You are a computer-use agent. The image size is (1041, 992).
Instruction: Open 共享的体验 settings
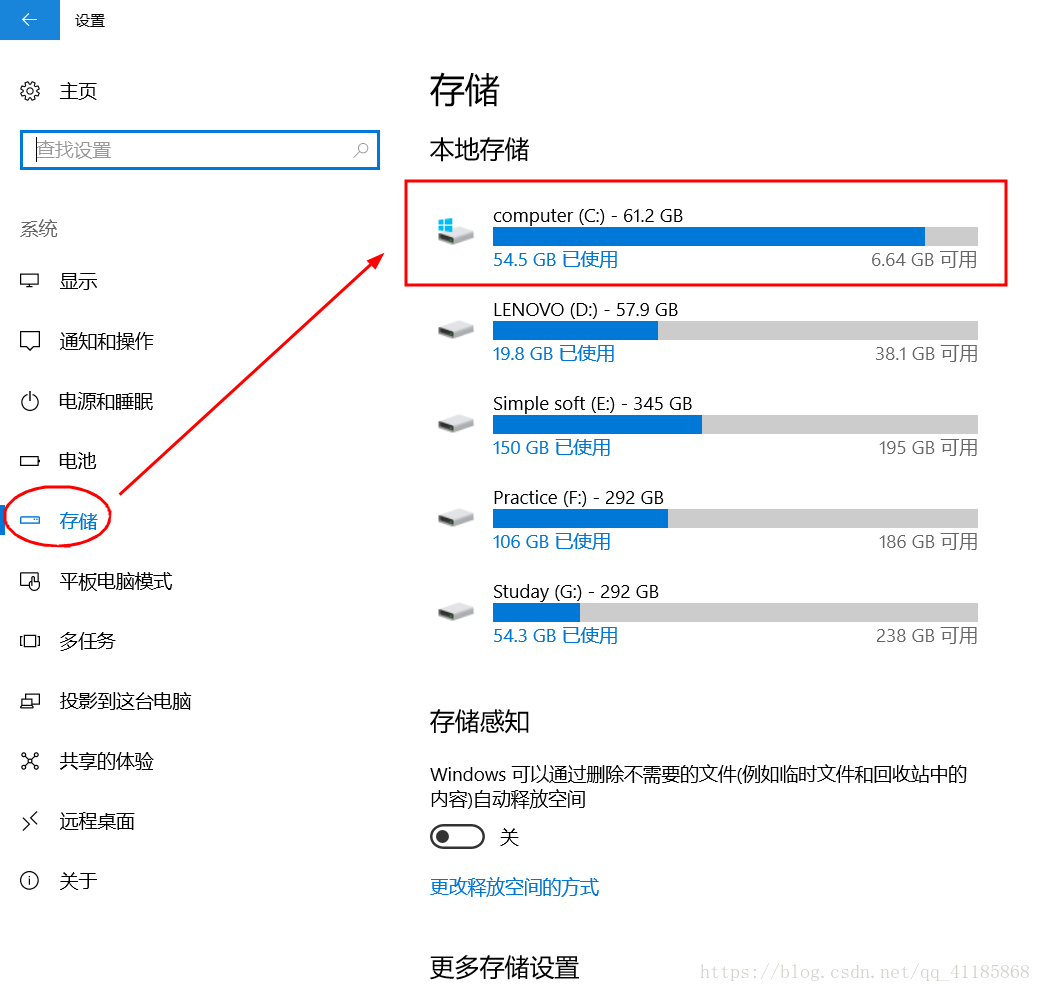[106, 761]
